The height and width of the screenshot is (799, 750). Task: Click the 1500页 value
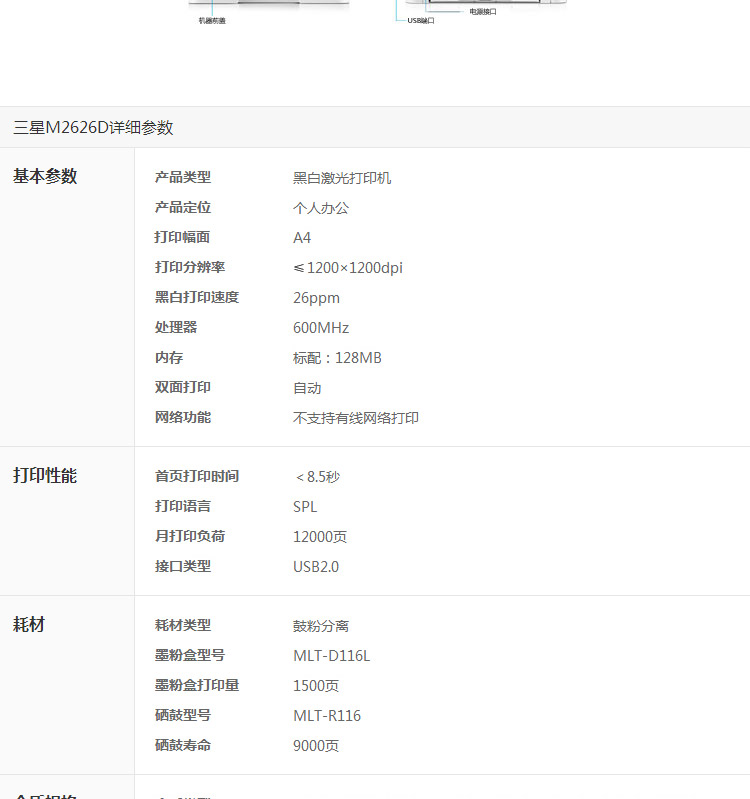coord(316,686)
